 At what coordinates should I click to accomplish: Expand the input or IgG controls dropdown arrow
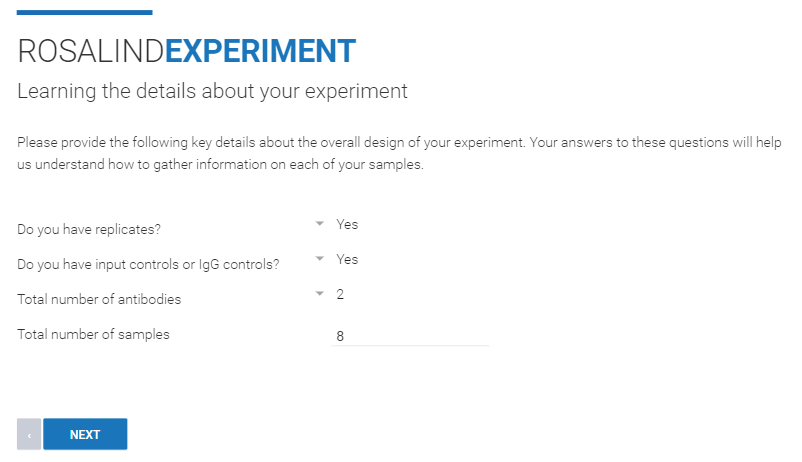tap(320, 259)
